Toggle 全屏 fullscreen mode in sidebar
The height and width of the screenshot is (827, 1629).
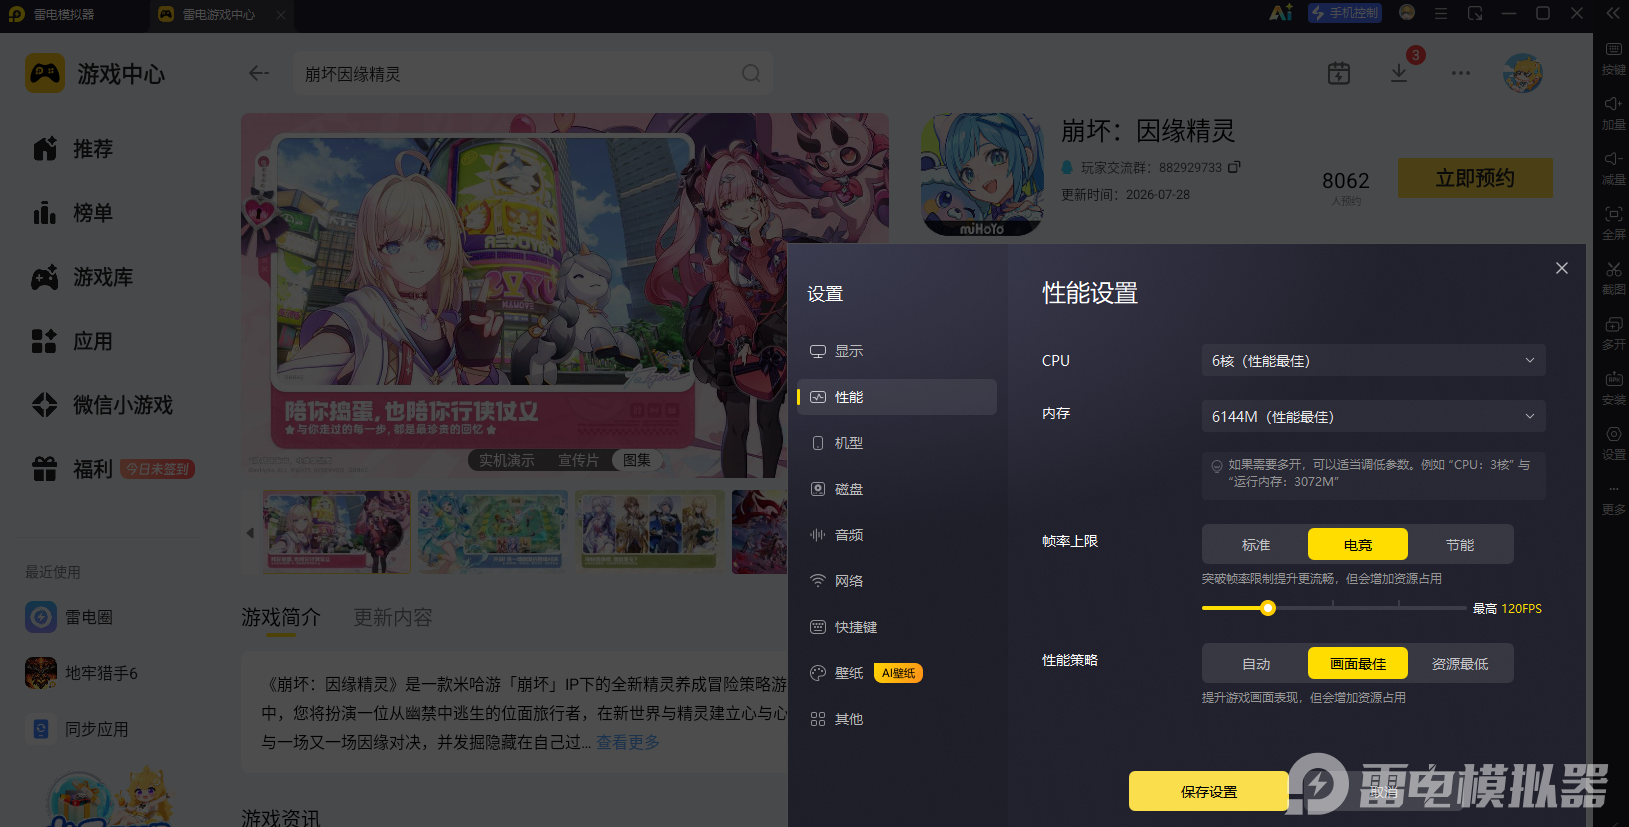coord(1613,222)
